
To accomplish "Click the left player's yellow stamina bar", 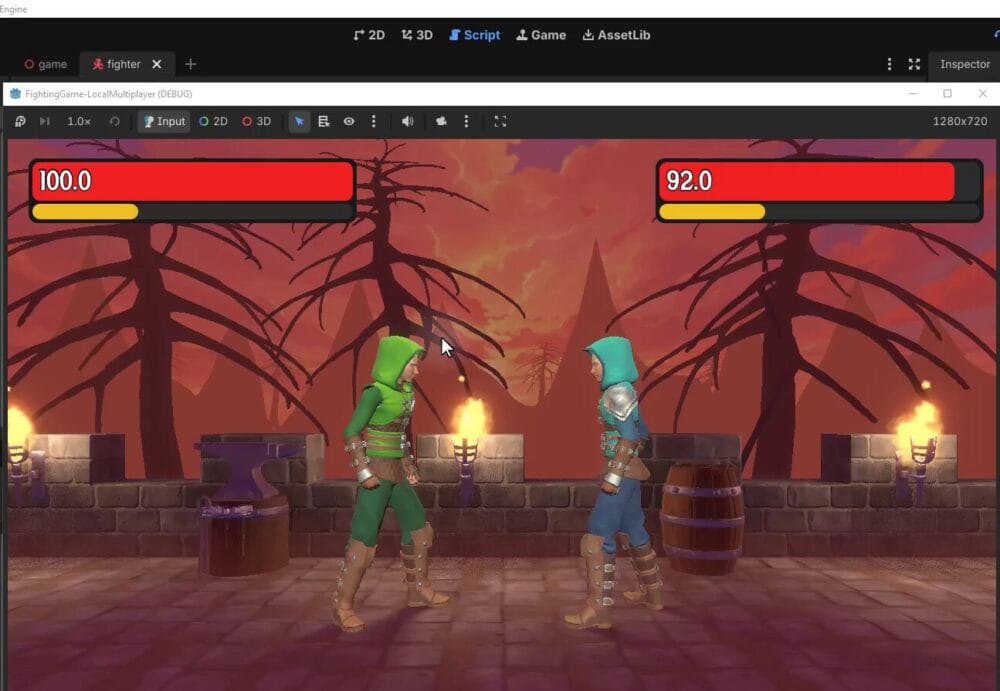I will click(x=85, y=212).
